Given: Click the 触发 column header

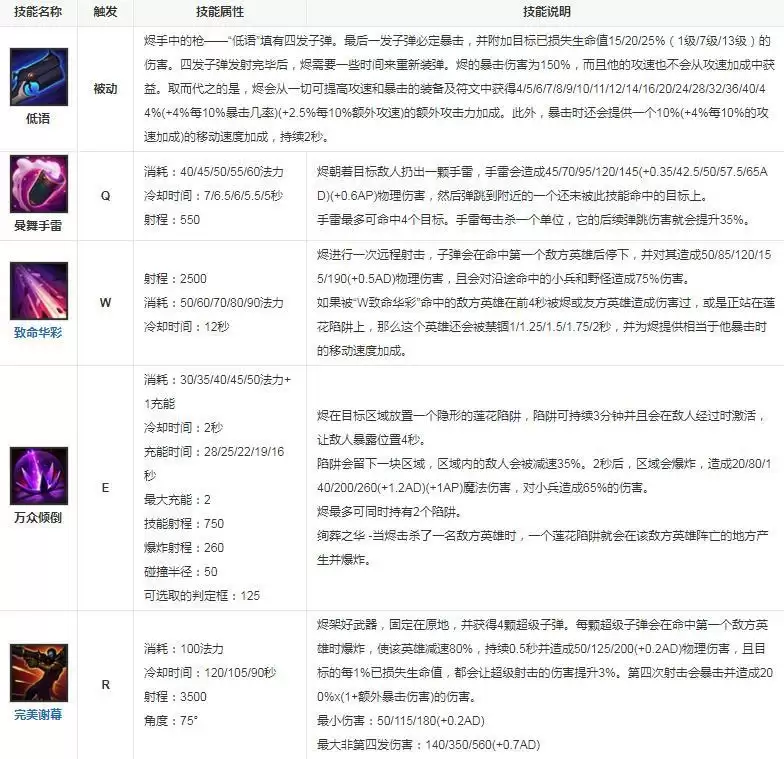Looking at the screenshot, I should [x=106, y=12].
